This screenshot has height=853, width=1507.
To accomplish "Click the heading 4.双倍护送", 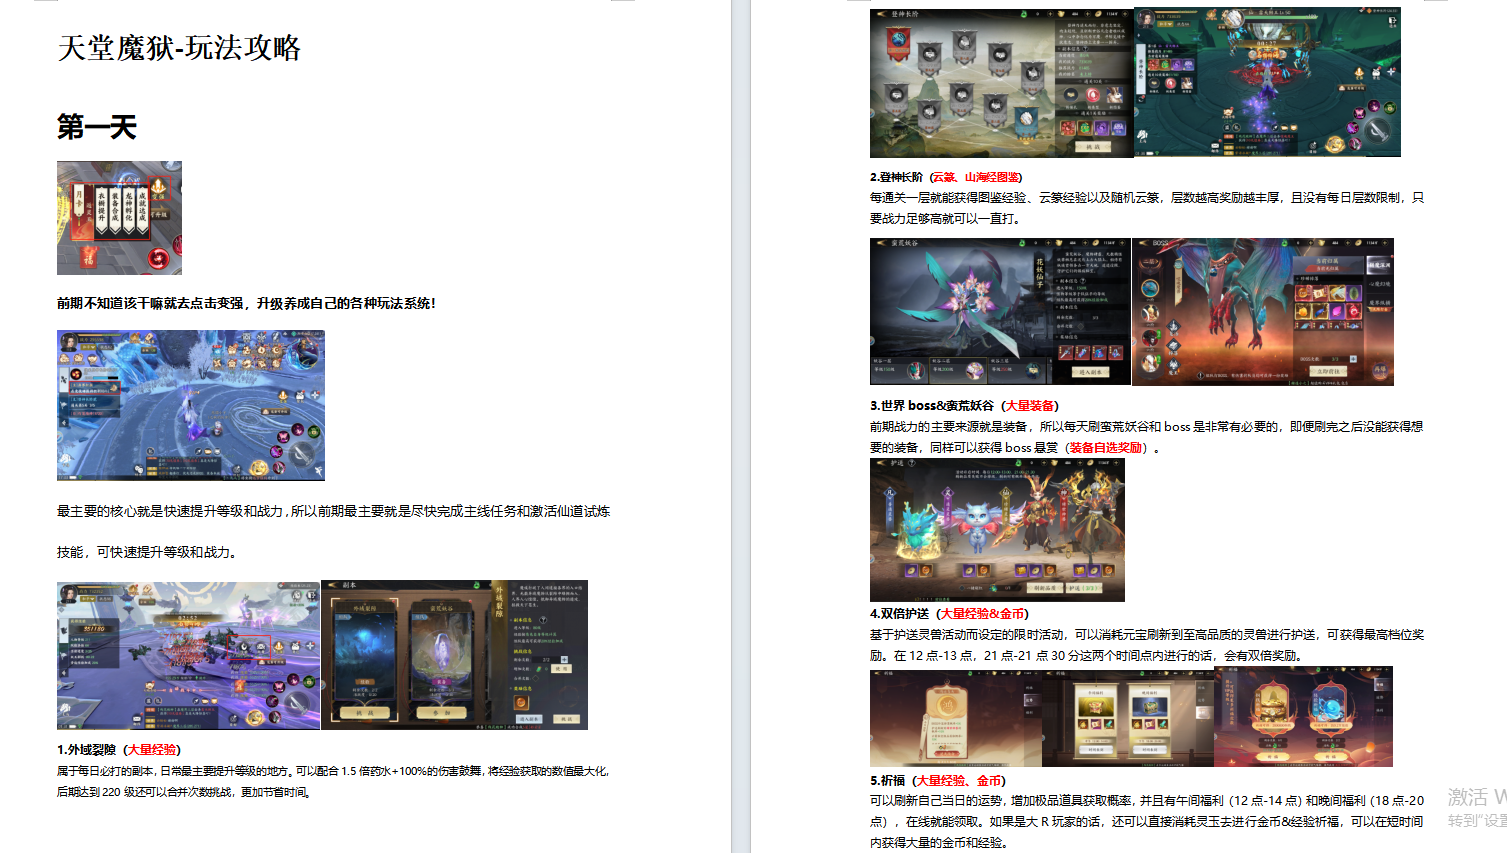I will click(900, 614).
